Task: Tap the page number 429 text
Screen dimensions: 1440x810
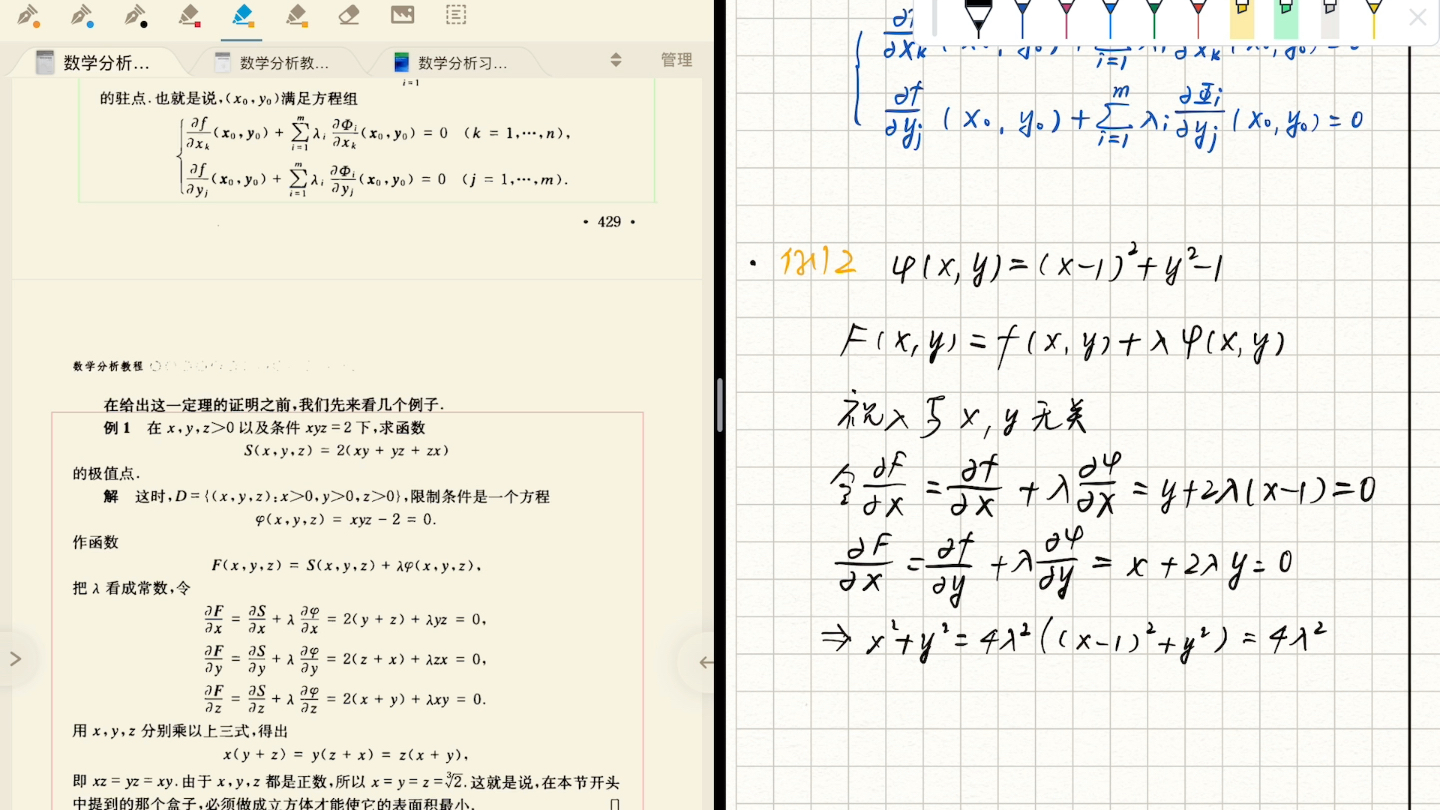Action: click(x=609, y=222)
